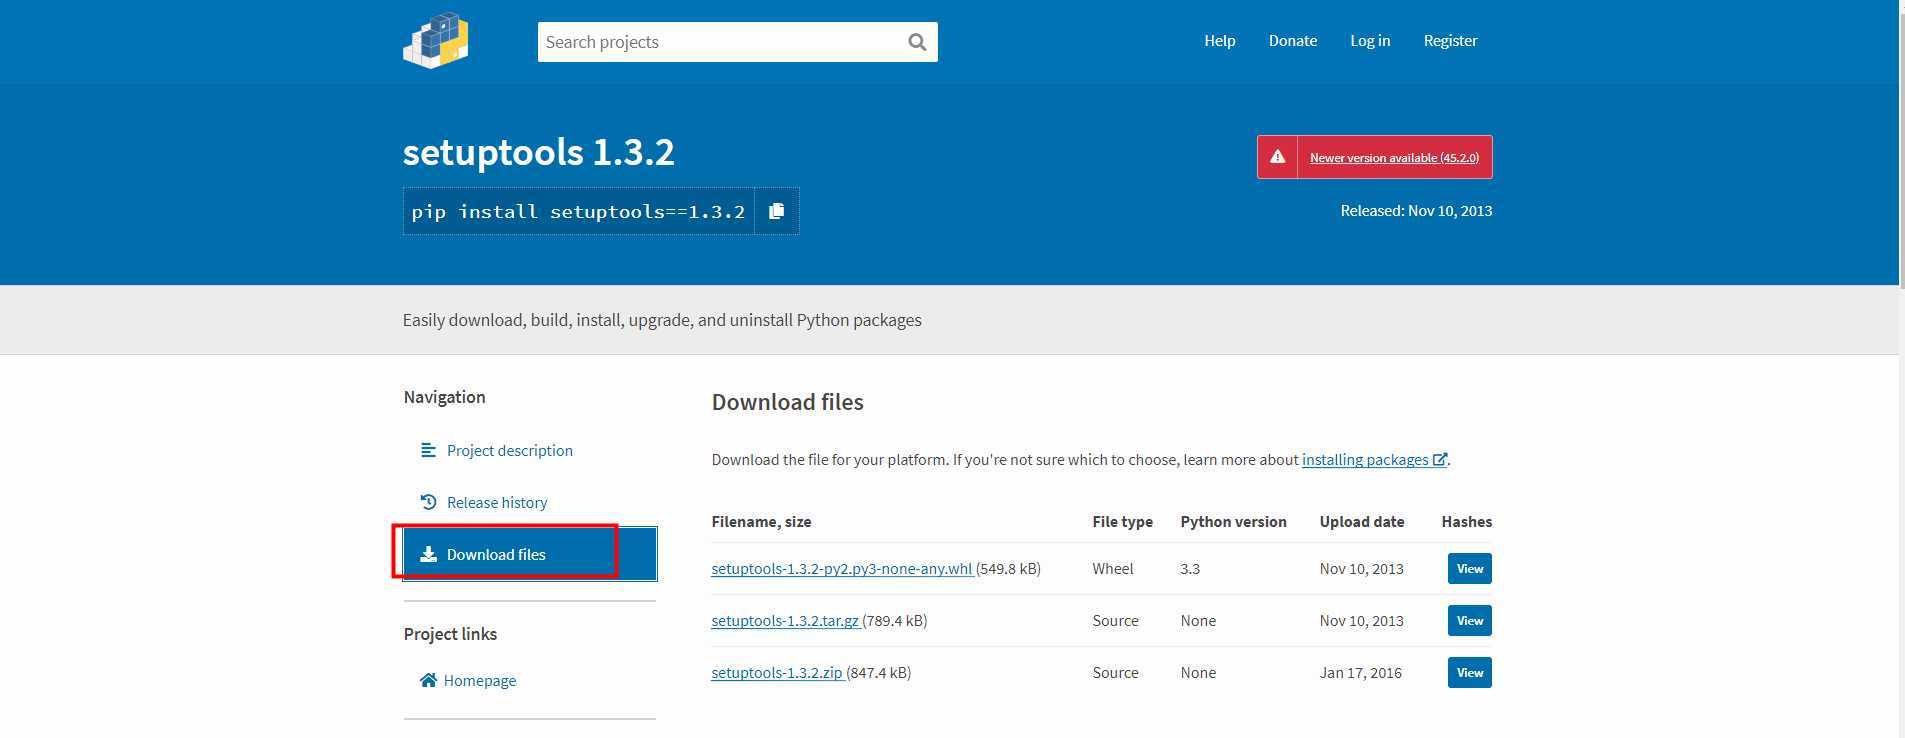1905x738 pixels.
Task: Click the Hashes column header
Action: coord(1466,521)
